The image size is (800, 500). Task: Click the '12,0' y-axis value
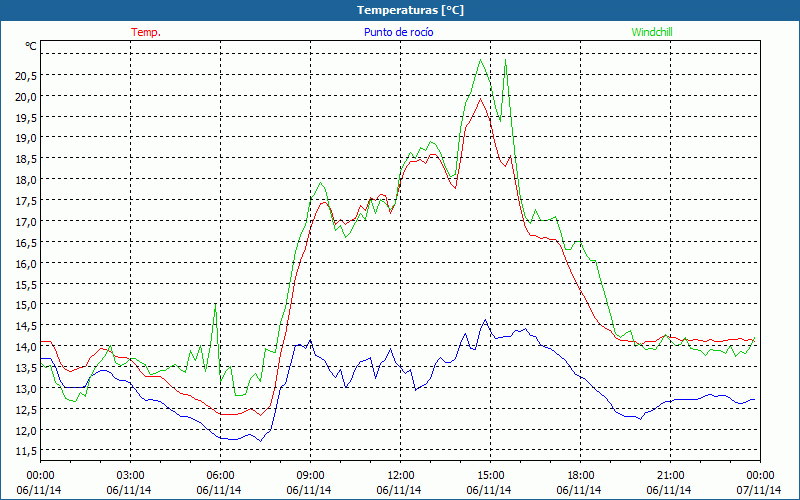pos(26,430)
